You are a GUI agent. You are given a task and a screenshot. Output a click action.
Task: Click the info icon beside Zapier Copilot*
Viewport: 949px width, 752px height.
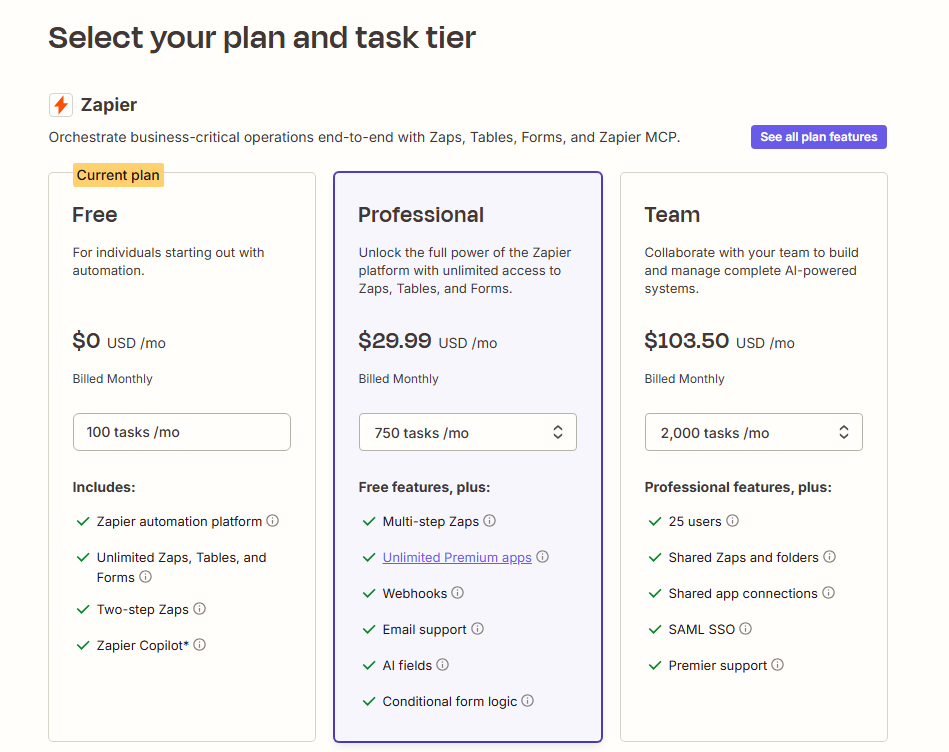coord(199,645)
